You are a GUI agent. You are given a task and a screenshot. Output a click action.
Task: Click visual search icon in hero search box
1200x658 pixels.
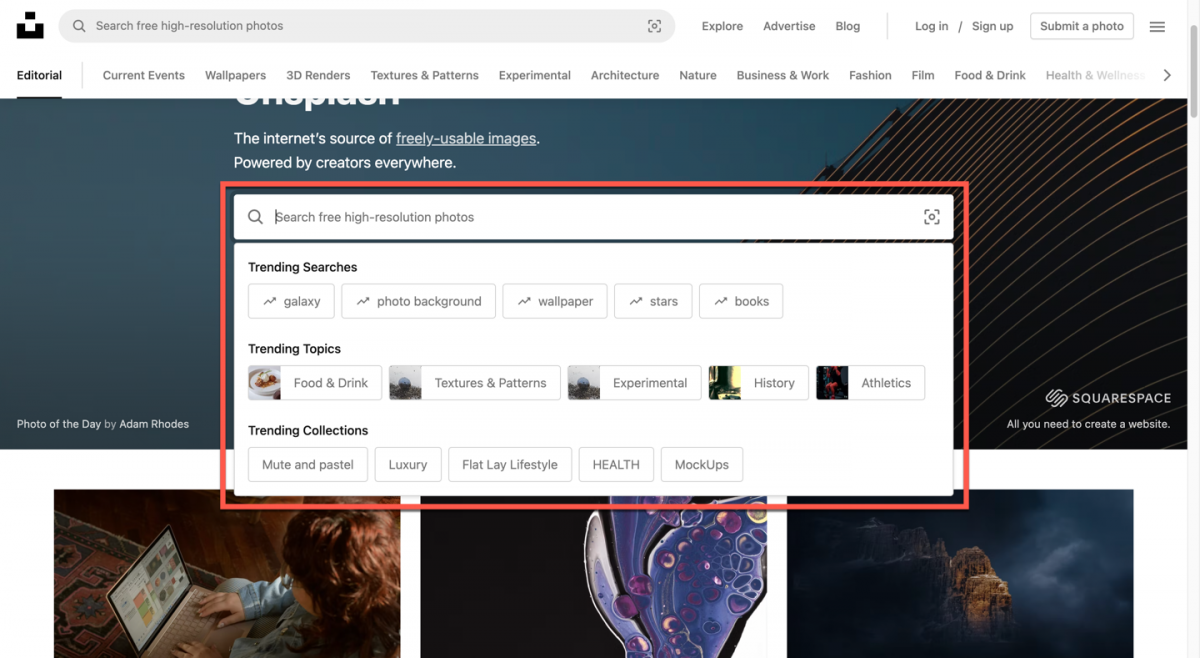click(932, 217)
